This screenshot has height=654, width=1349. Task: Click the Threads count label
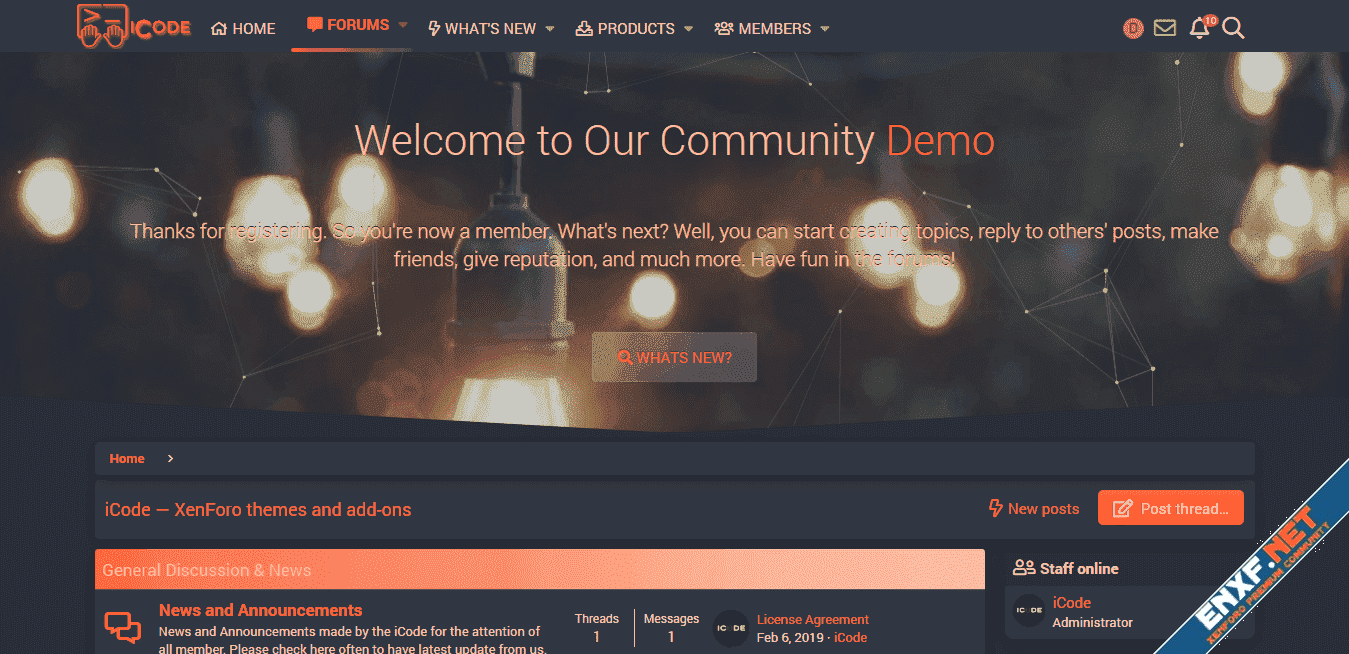point(597,619)
